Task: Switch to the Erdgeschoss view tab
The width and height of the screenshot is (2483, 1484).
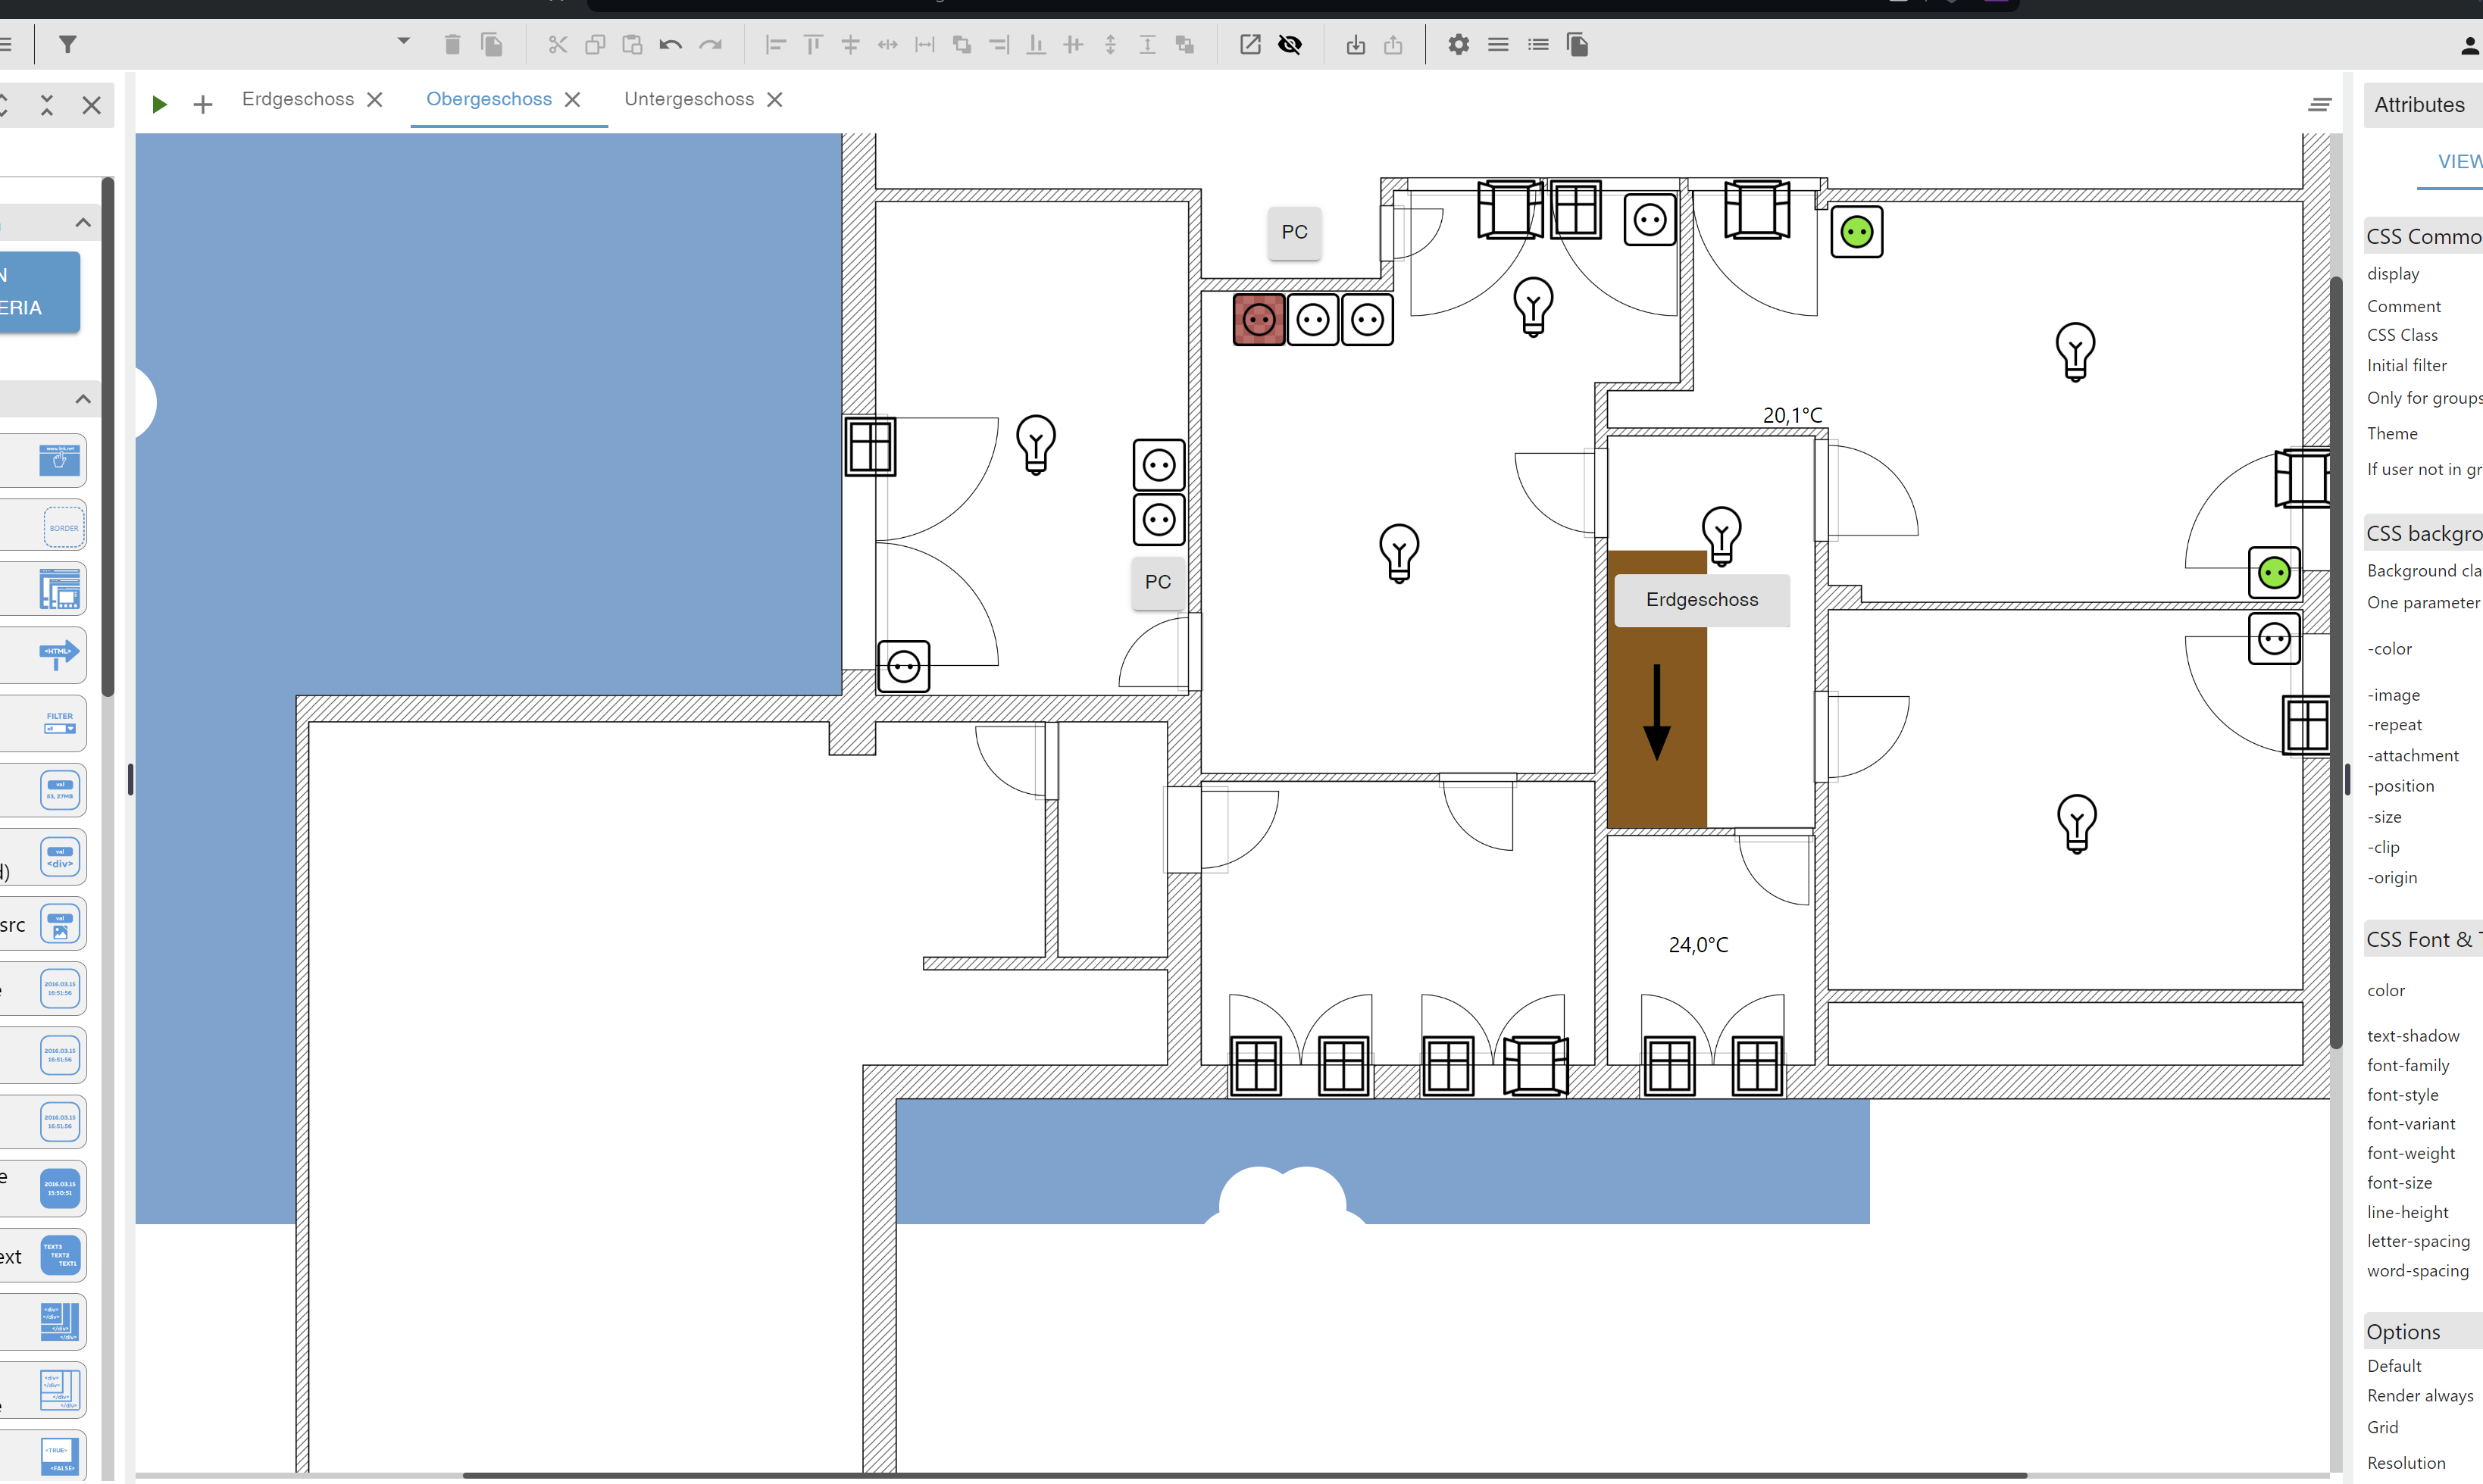Action: (297, 99)
